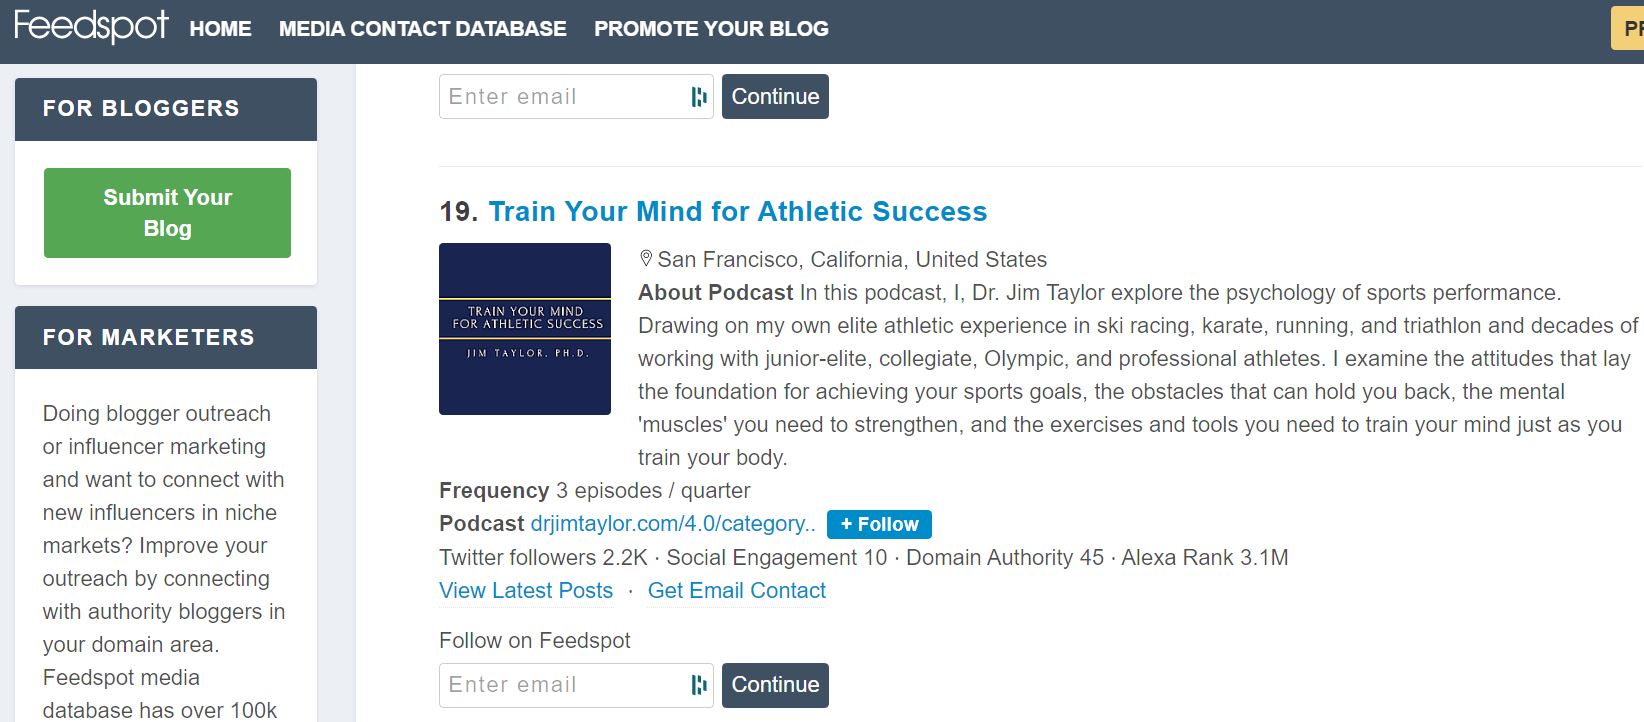Click the Get Email Contact link
Screen dimensions: 1644x722
(x=737, y=590)
